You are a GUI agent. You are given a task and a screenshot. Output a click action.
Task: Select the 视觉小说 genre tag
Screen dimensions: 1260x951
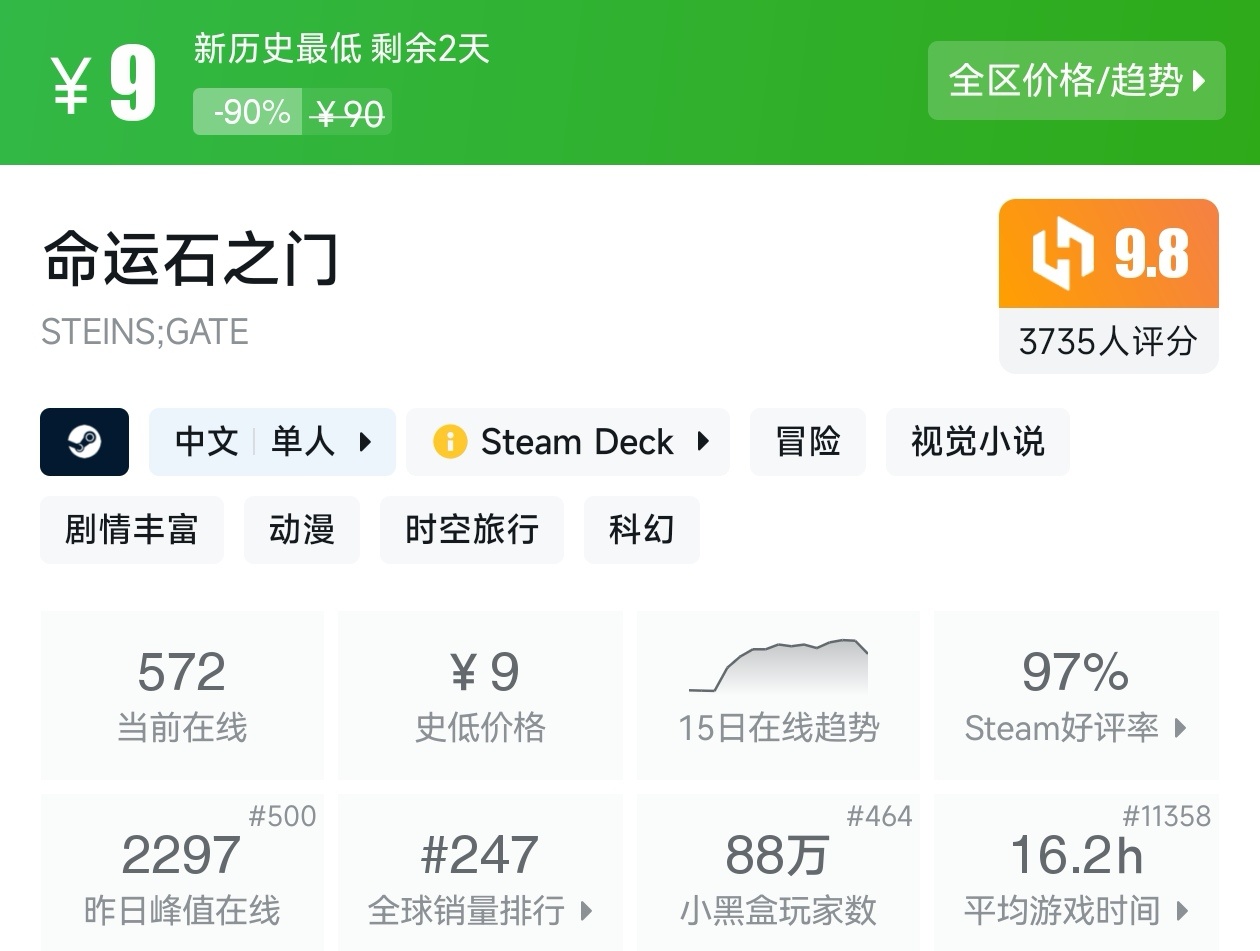click(978, 441)
